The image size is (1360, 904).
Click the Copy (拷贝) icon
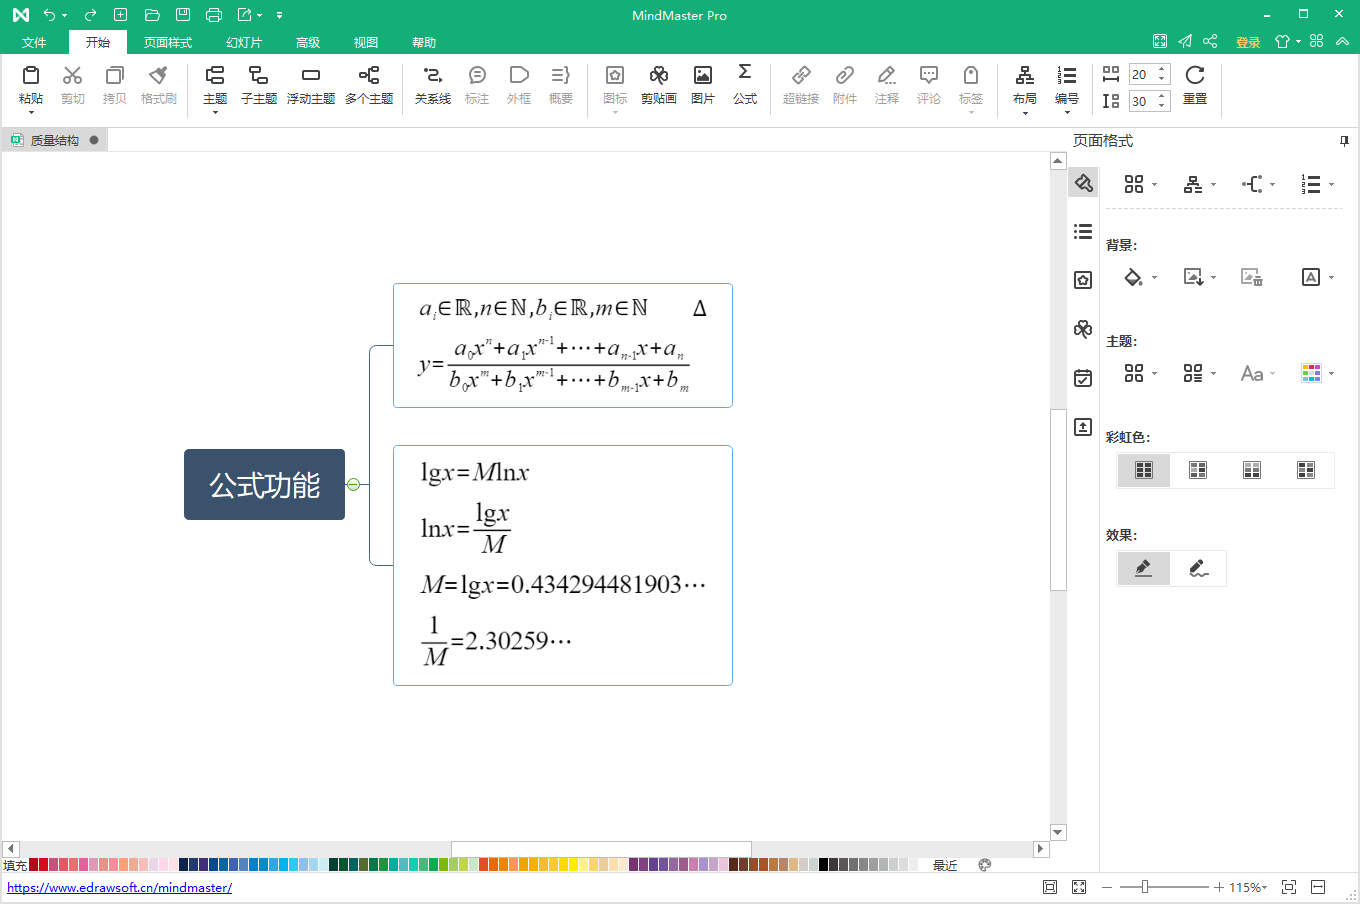115,76
